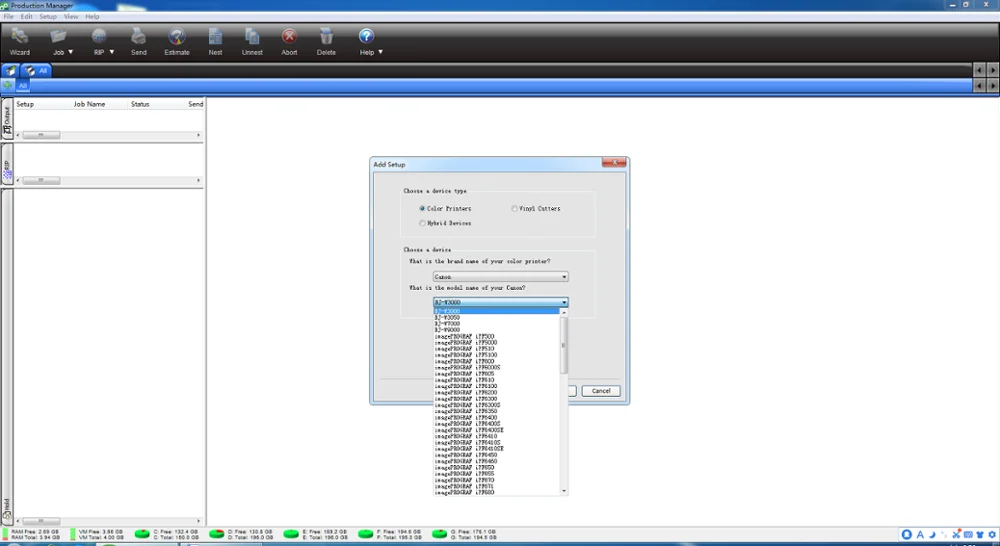
Task: Click the C drive disk usage icon
Action: coord(142,534)
